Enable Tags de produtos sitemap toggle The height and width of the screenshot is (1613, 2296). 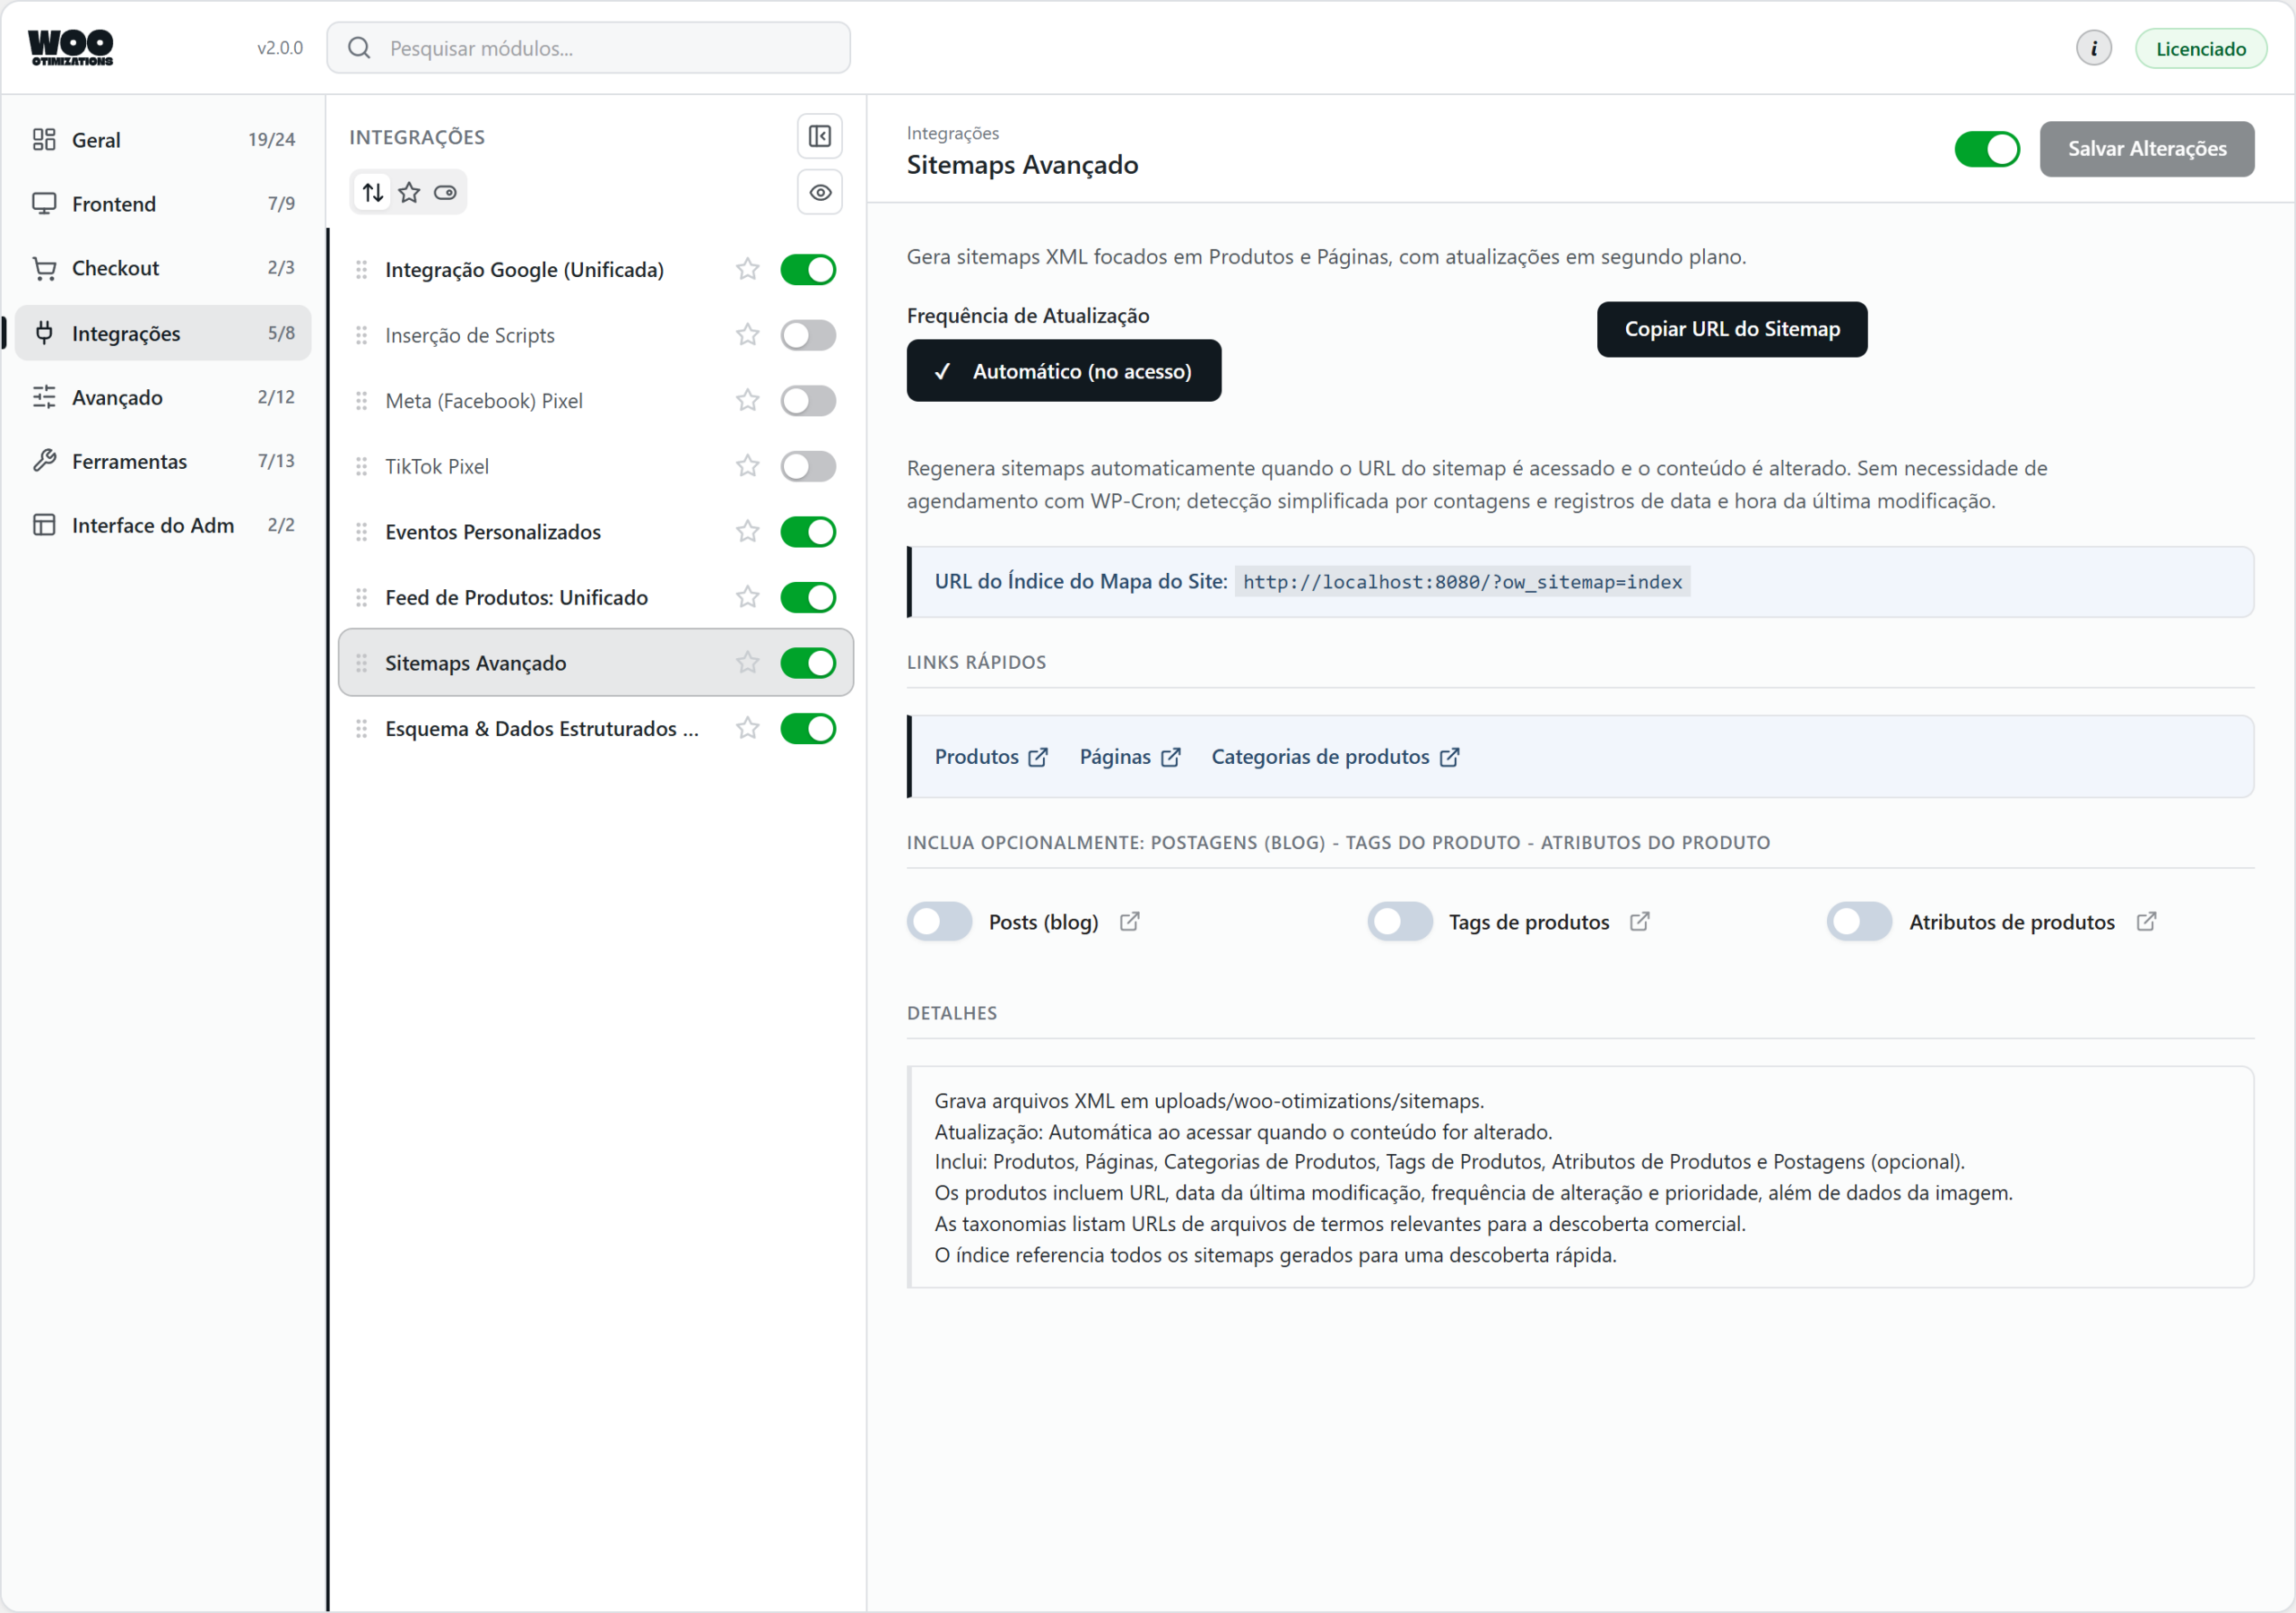pyautogui.click(x=1400, y=922)
